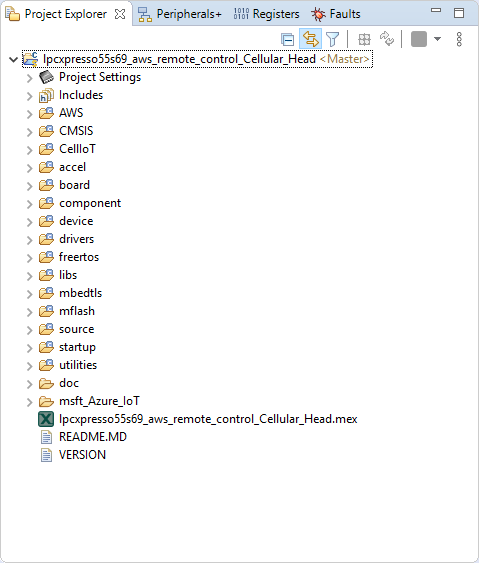Close the Project Explorer tab
The image size is (479, 563).
(x=120, y=14)
